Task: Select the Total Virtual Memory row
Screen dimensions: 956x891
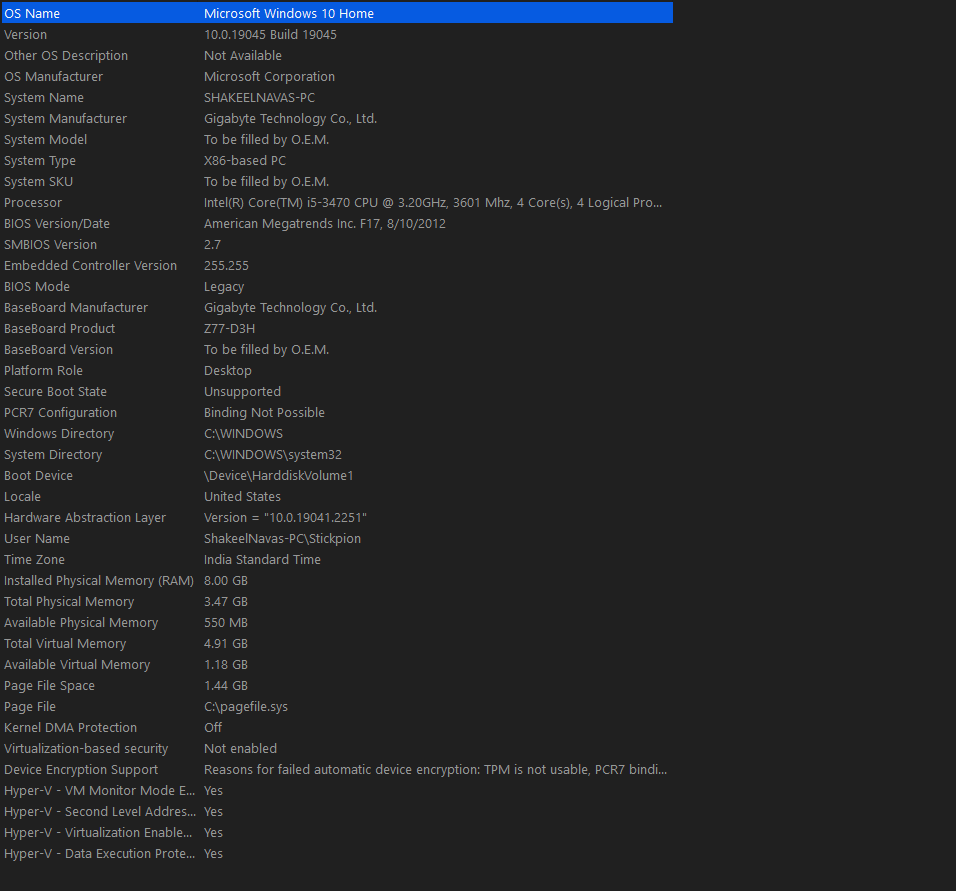Action: pyautogui.click(x=337, y=643)
